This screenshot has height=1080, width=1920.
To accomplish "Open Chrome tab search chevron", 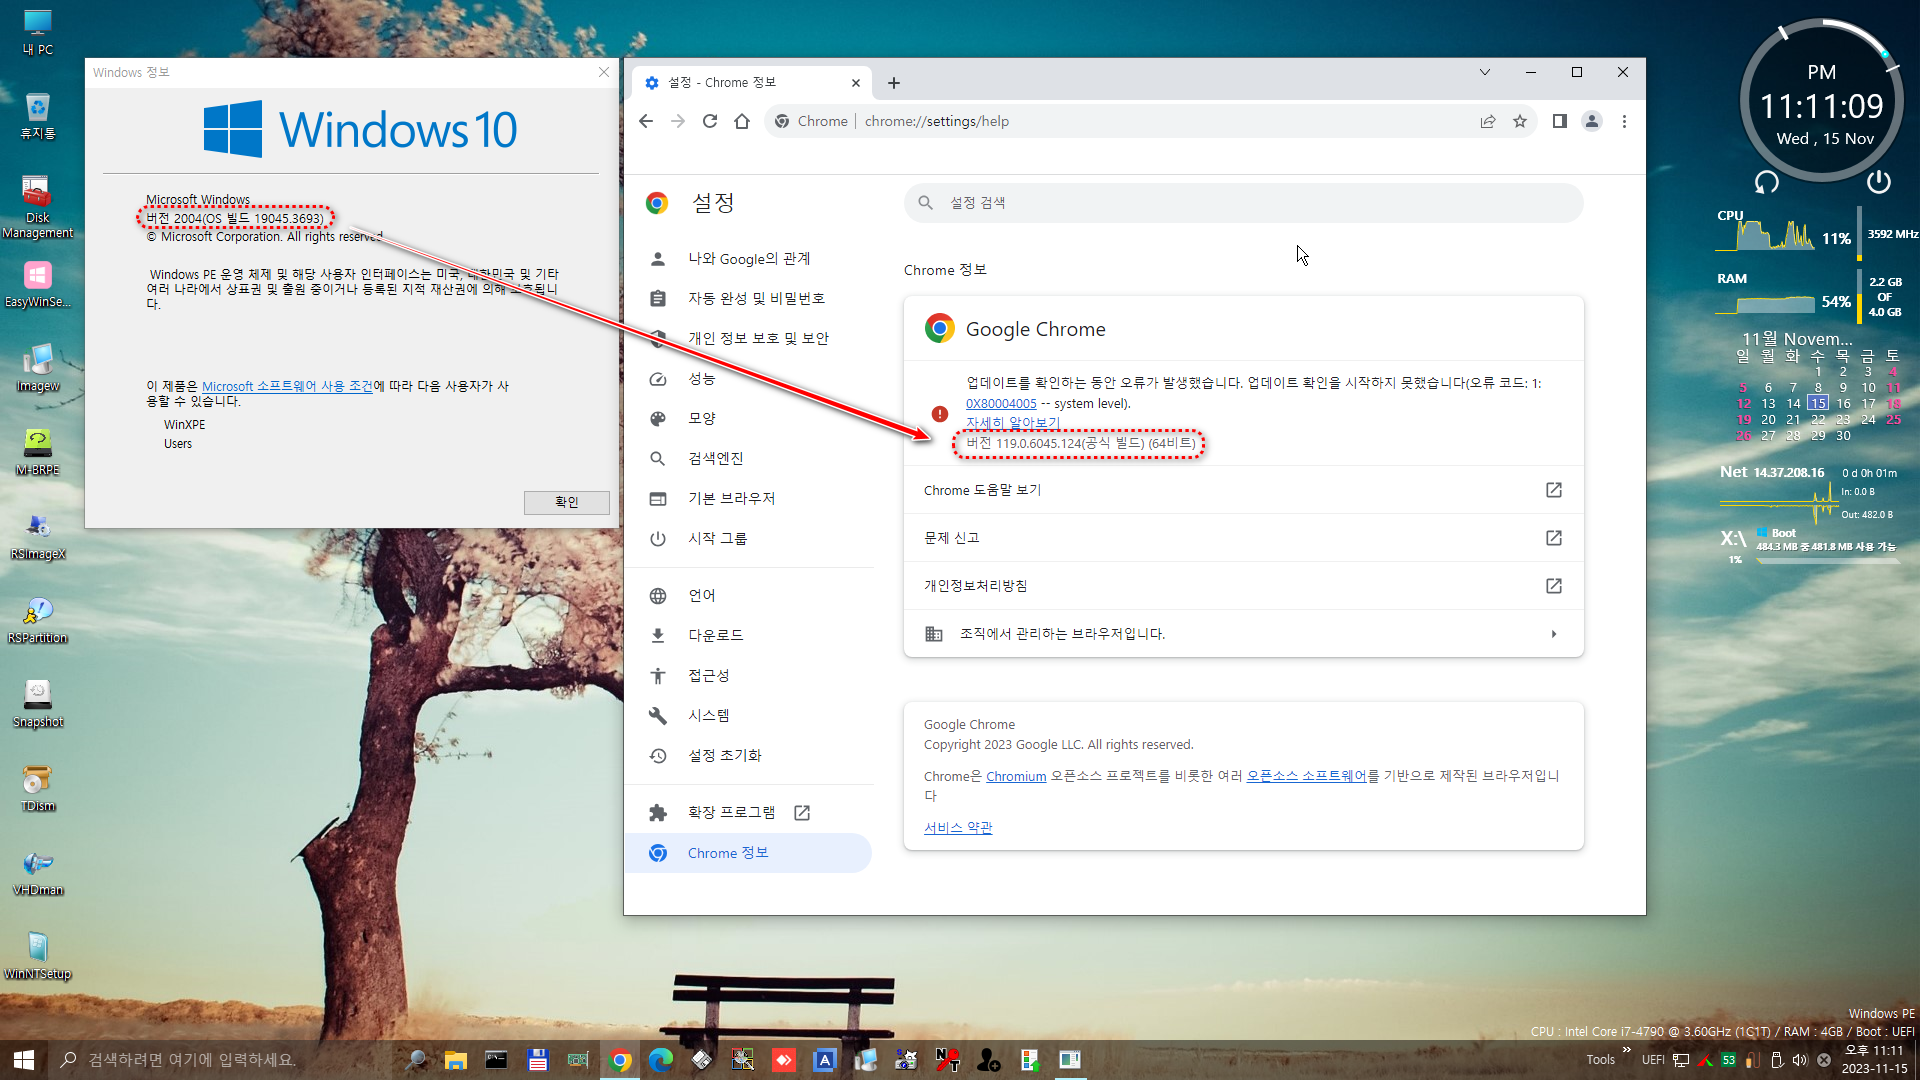I will coord(1485,72).
